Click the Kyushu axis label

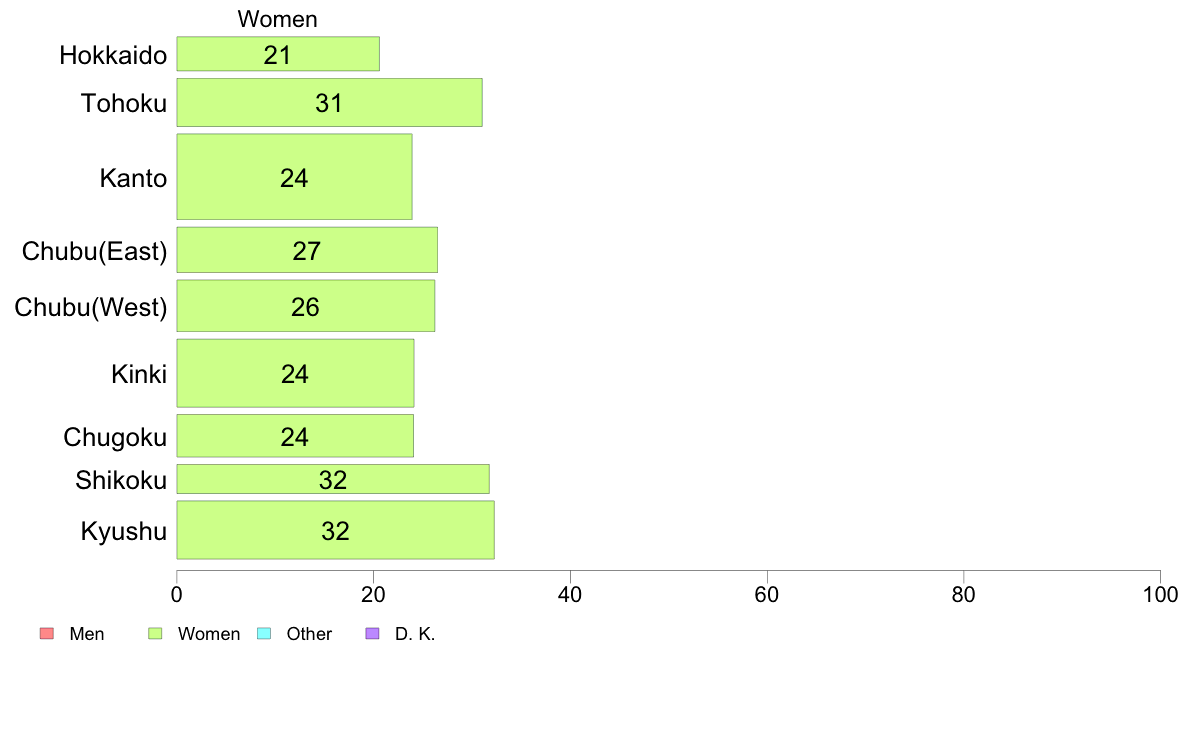(123, 531)
